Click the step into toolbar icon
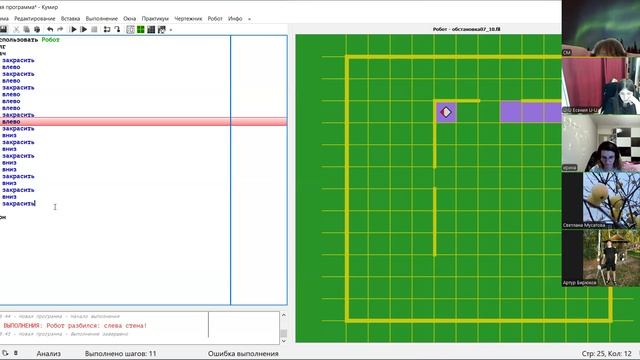Viewport: 640px width, 360px height. pos(117,29)
